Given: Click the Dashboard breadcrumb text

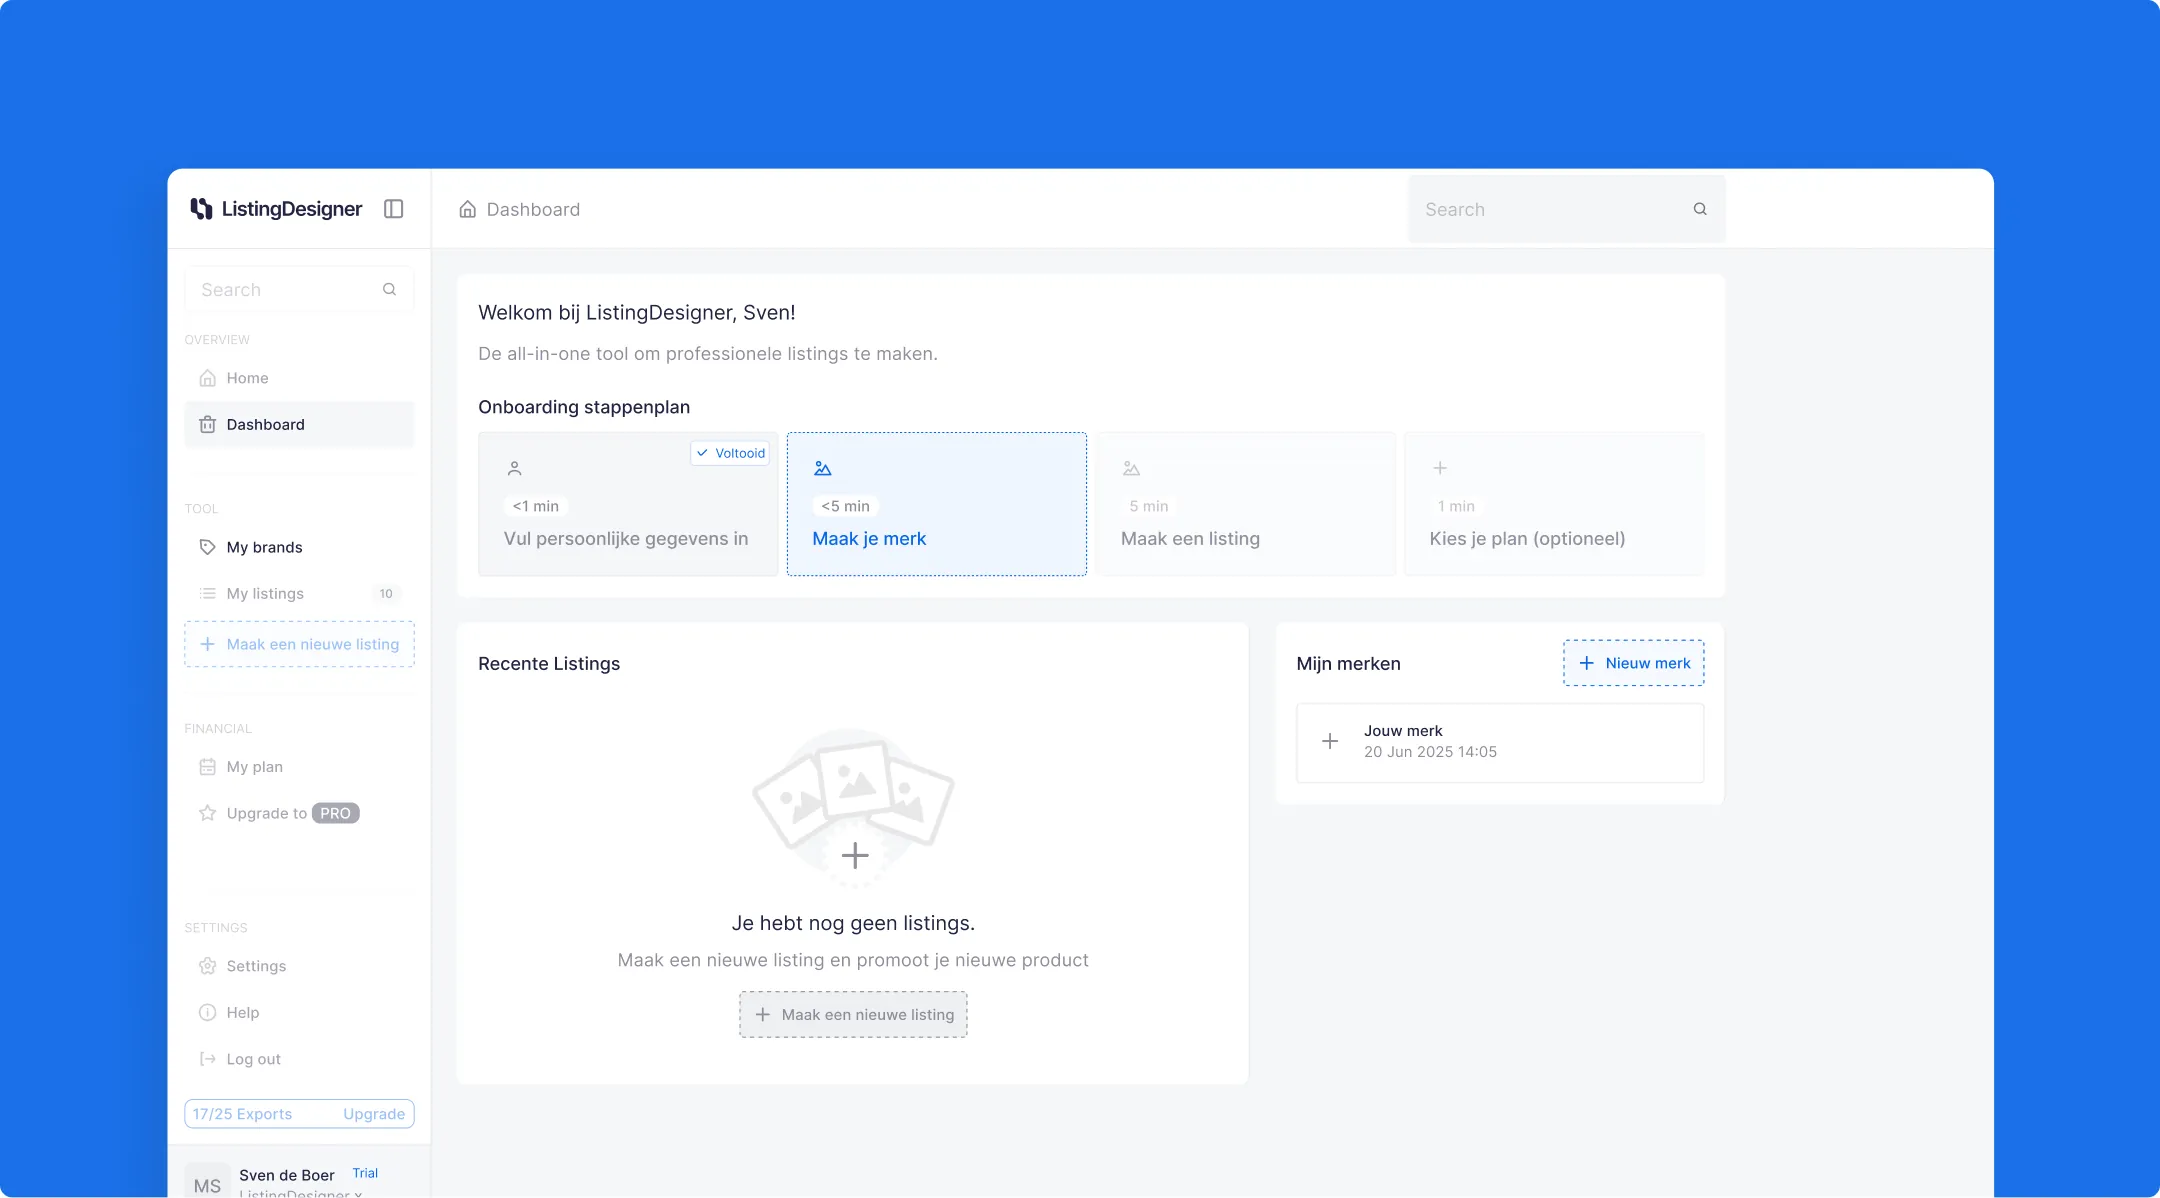Looking at the screenshot, I should point(533,209).
